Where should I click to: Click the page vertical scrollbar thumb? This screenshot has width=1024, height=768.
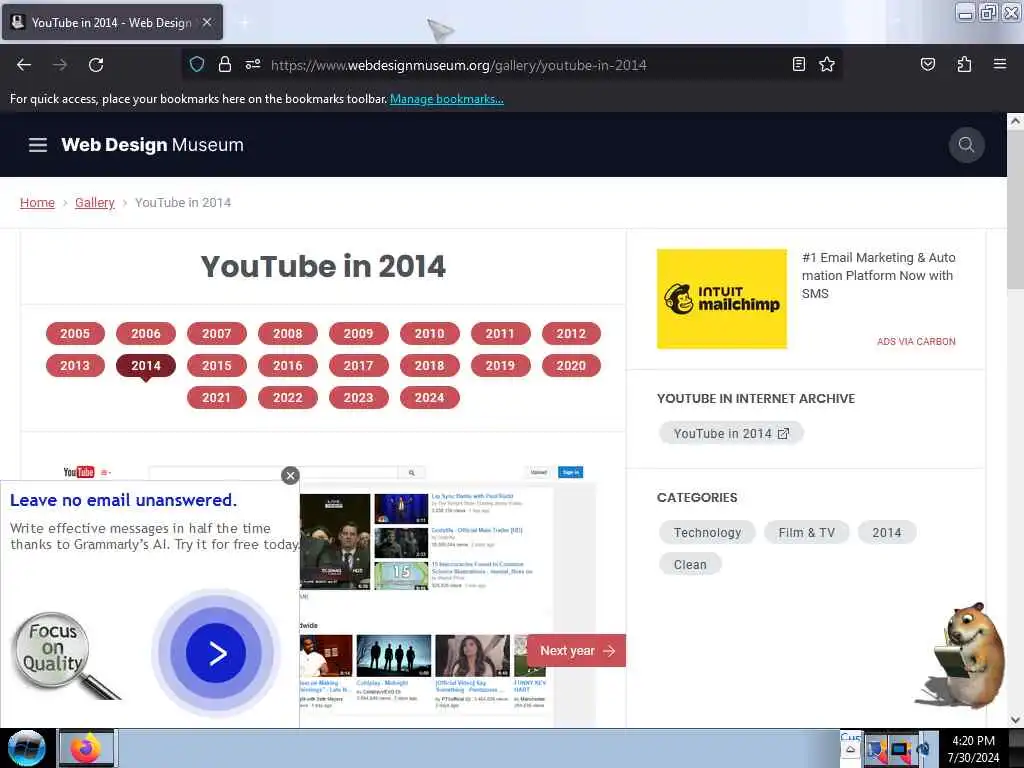[1015, 209]
